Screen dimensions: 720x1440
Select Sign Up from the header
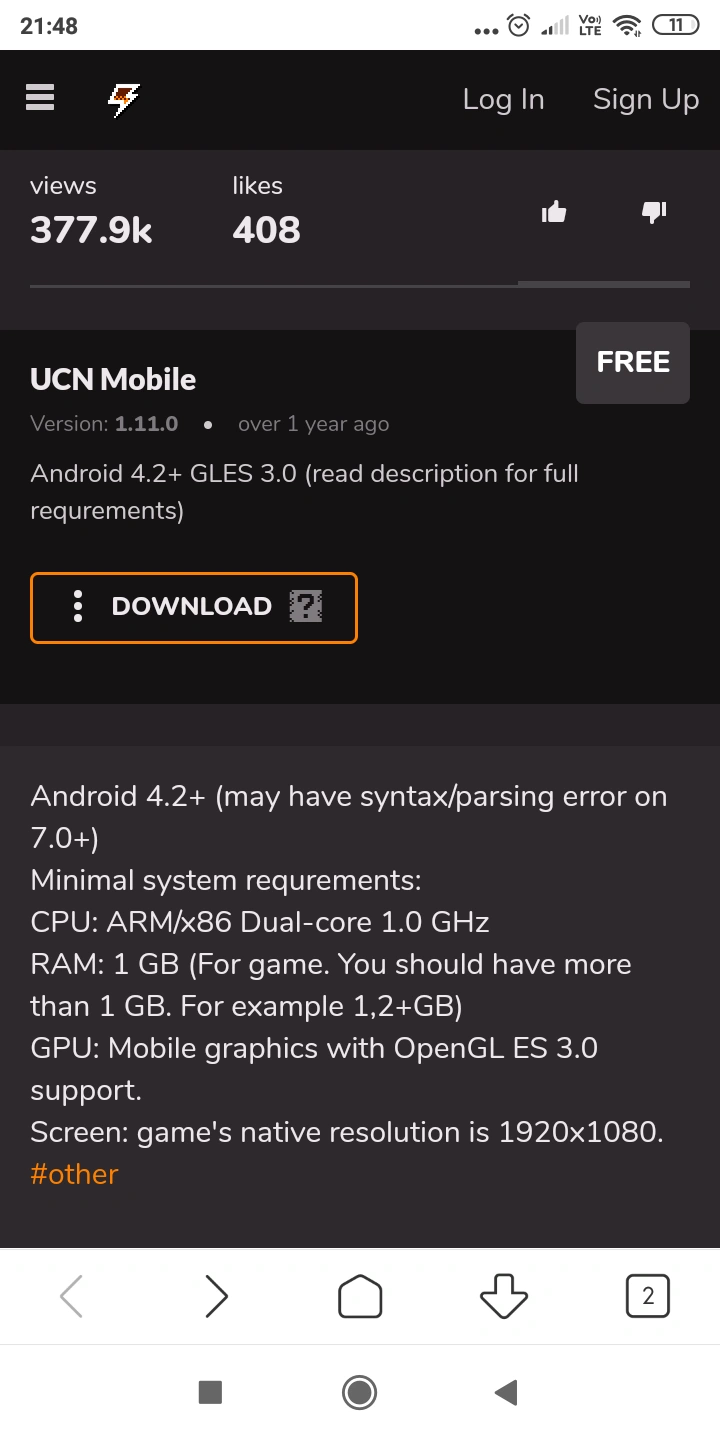coord(645,99)
